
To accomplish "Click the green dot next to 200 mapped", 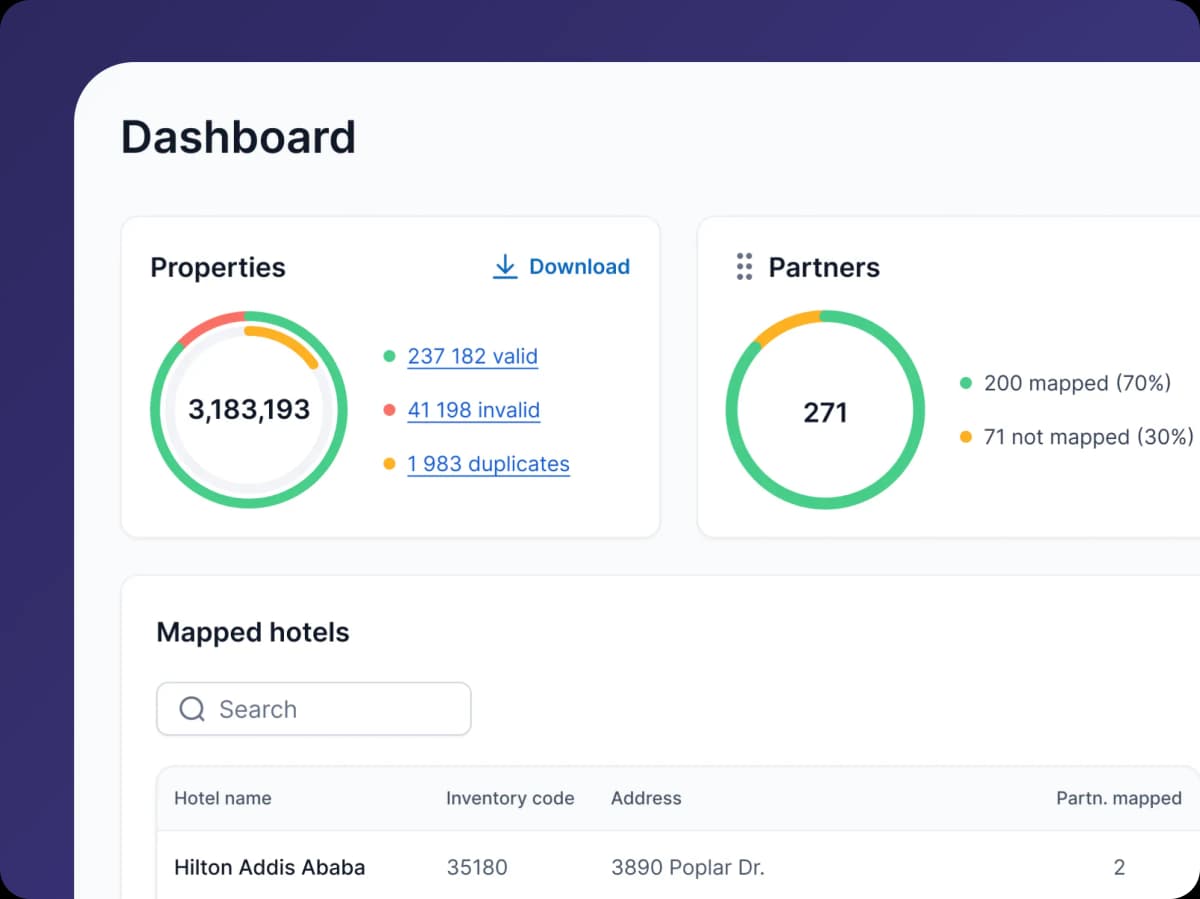I will coord(966,383).
